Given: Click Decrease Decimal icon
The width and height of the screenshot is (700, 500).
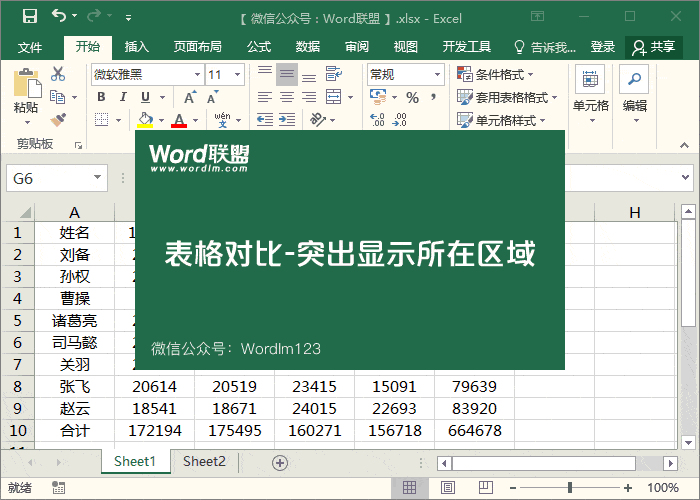Looking at the screenshot, I should pyautogui.click(x=400, y=120).
